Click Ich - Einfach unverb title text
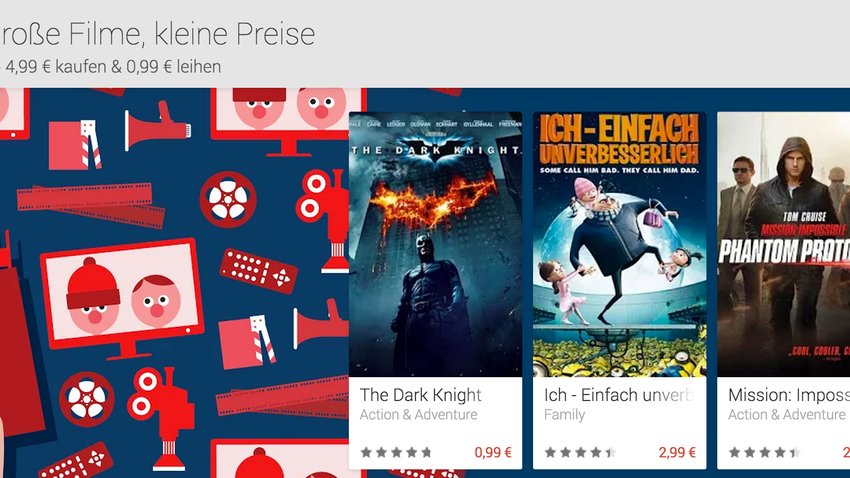The height and width of the screenshot is (478, 850). [619, 395]
